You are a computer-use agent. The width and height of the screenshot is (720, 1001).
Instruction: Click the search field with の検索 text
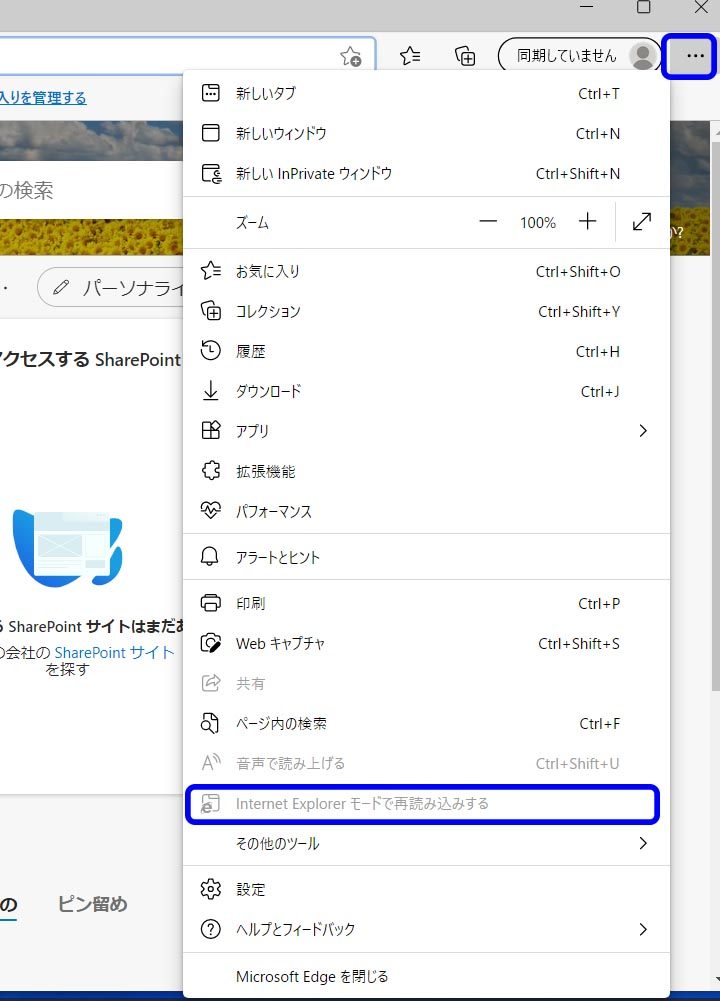(89, 190)
